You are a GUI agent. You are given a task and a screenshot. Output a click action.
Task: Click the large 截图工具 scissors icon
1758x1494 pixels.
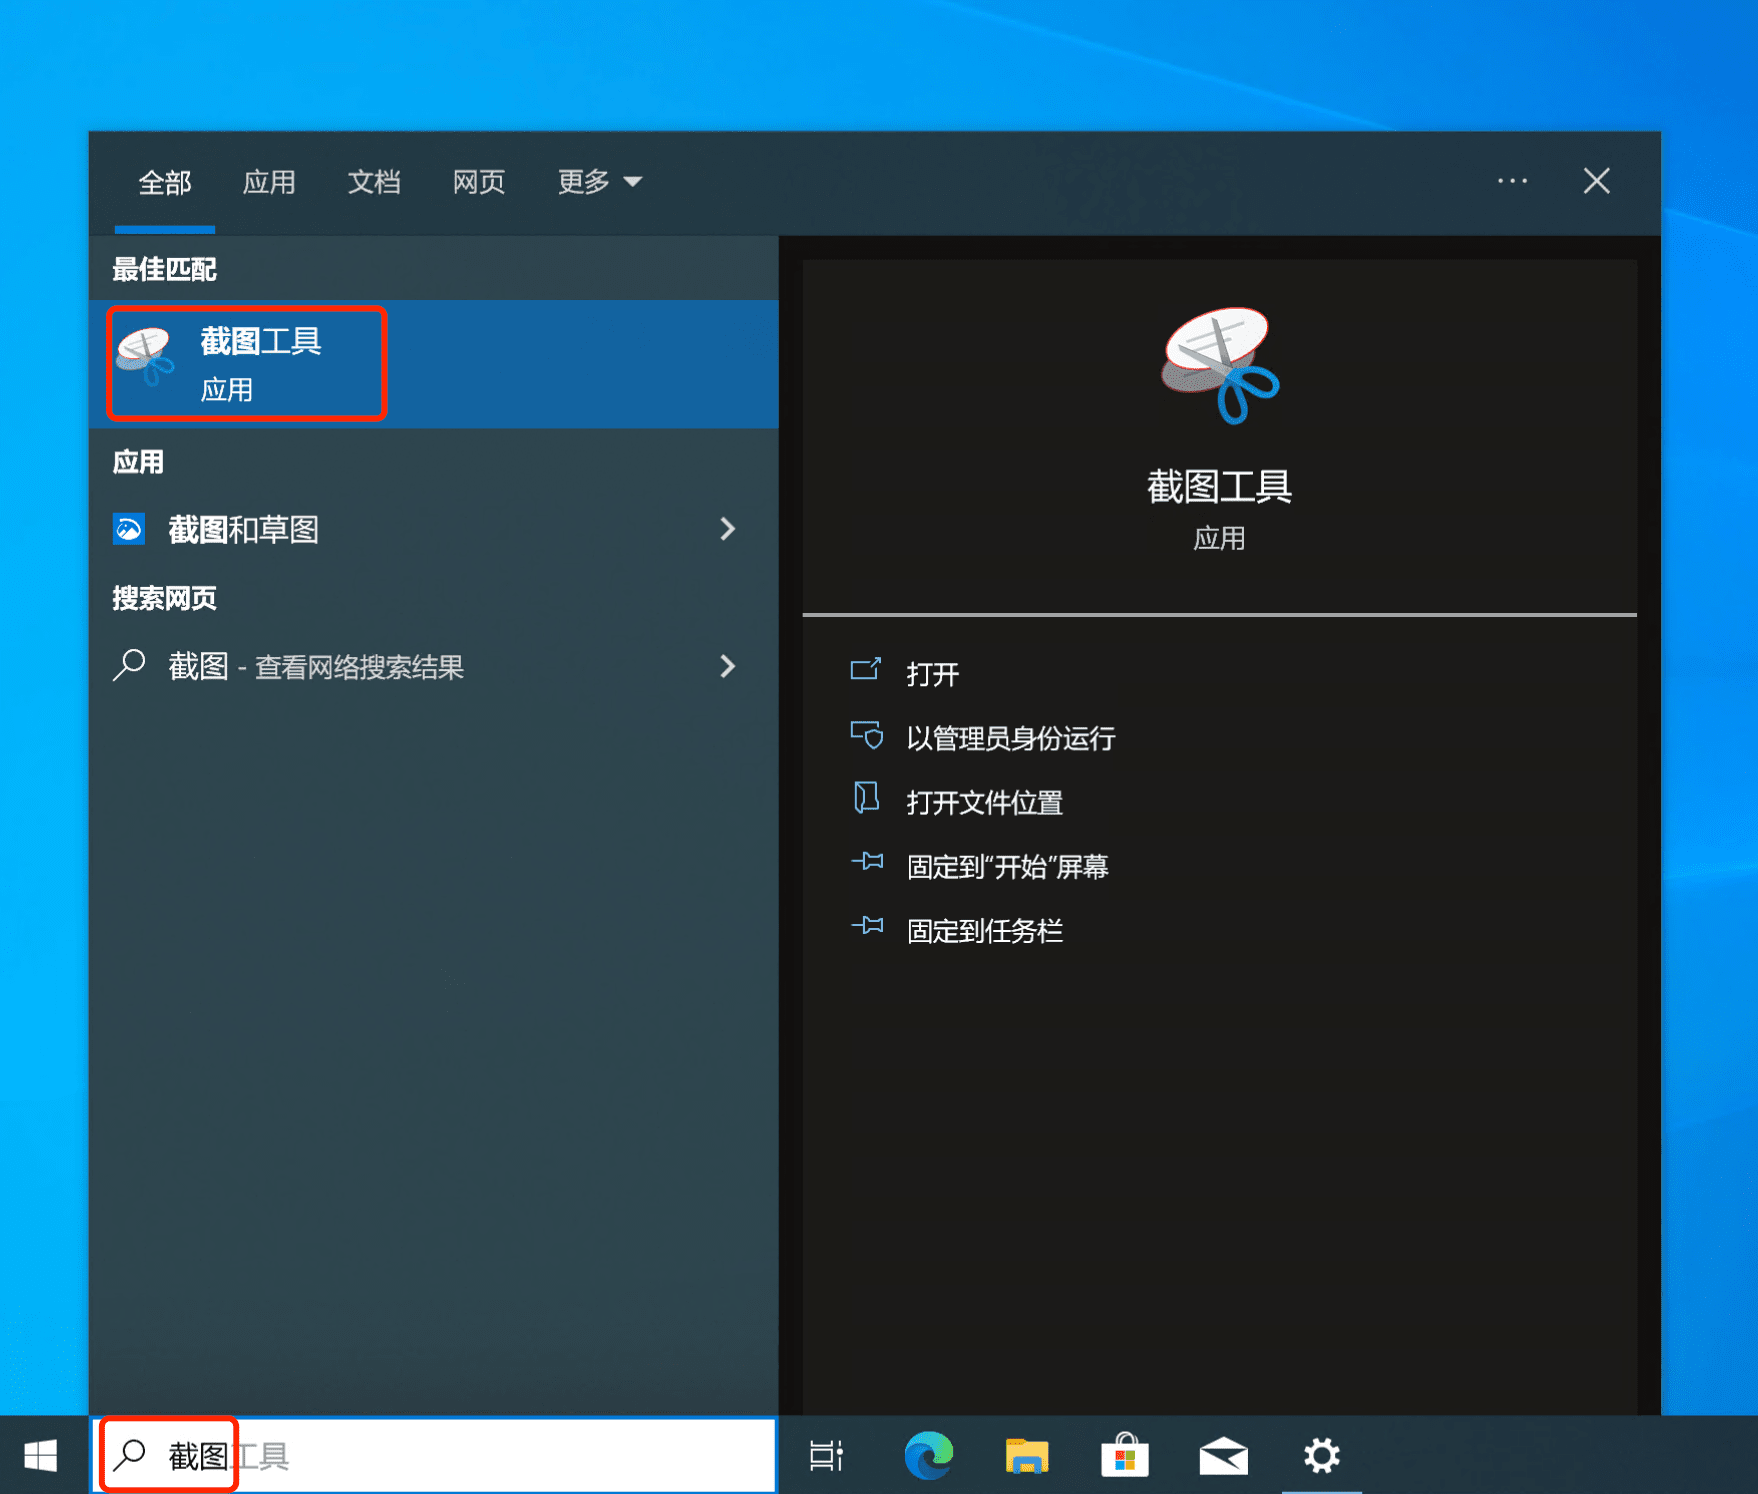point(1219,366)
